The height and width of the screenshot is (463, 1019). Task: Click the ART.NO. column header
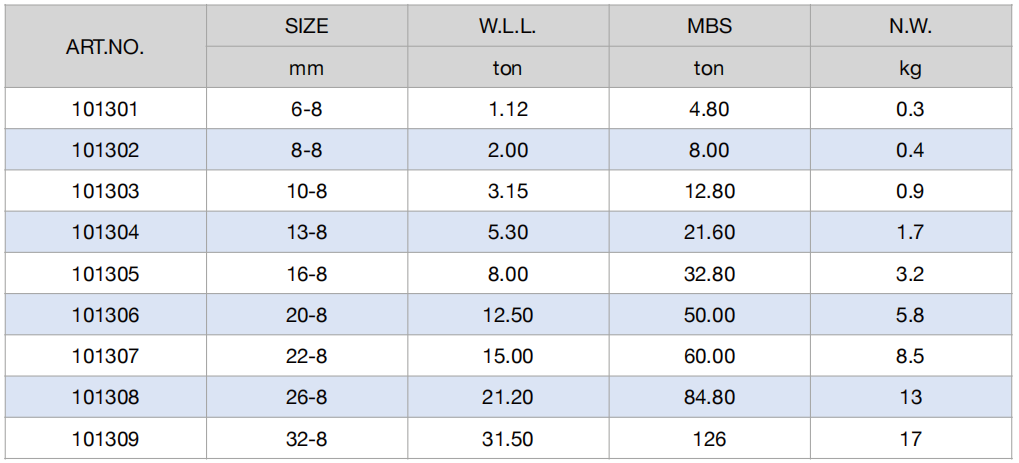coord(105,47)
